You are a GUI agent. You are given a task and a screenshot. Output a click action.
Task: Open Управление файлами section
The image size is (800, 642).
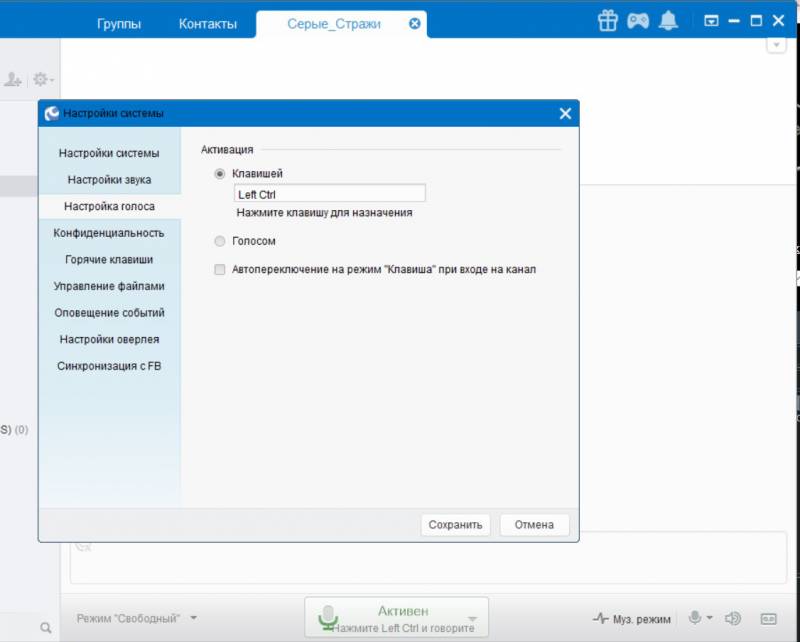[x=109, y=286]
